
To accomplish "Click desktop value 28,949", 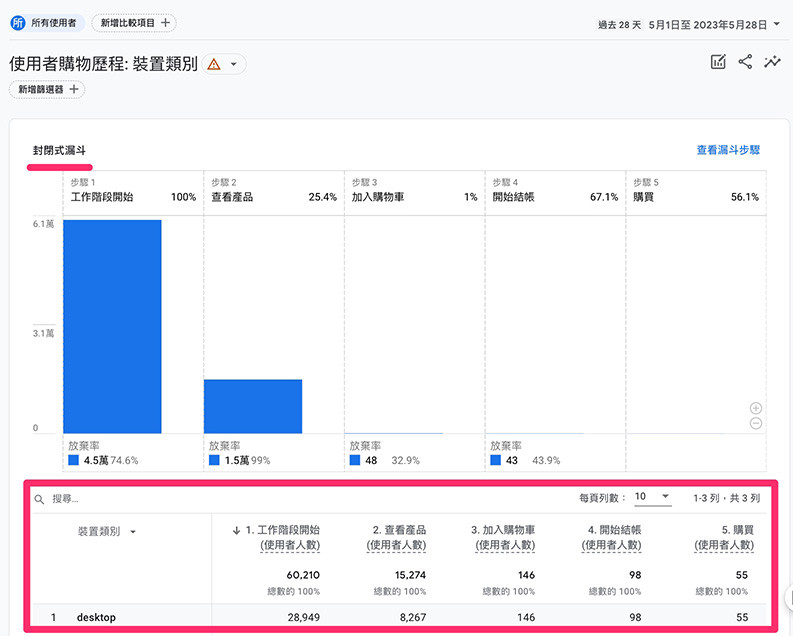I will (303, 617).
